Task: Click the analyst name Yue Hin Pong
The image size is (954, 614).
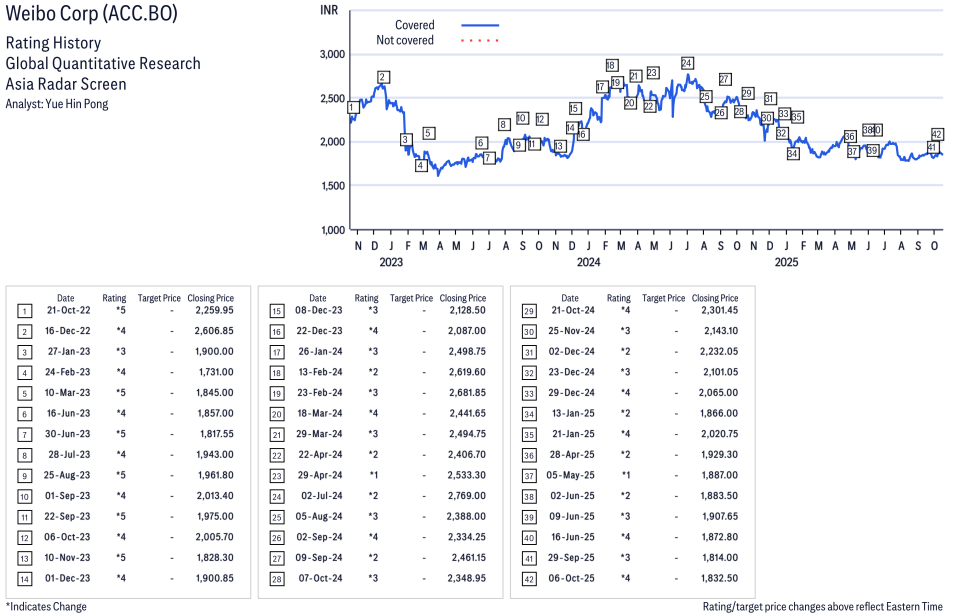Action: (x=78, y=104)
